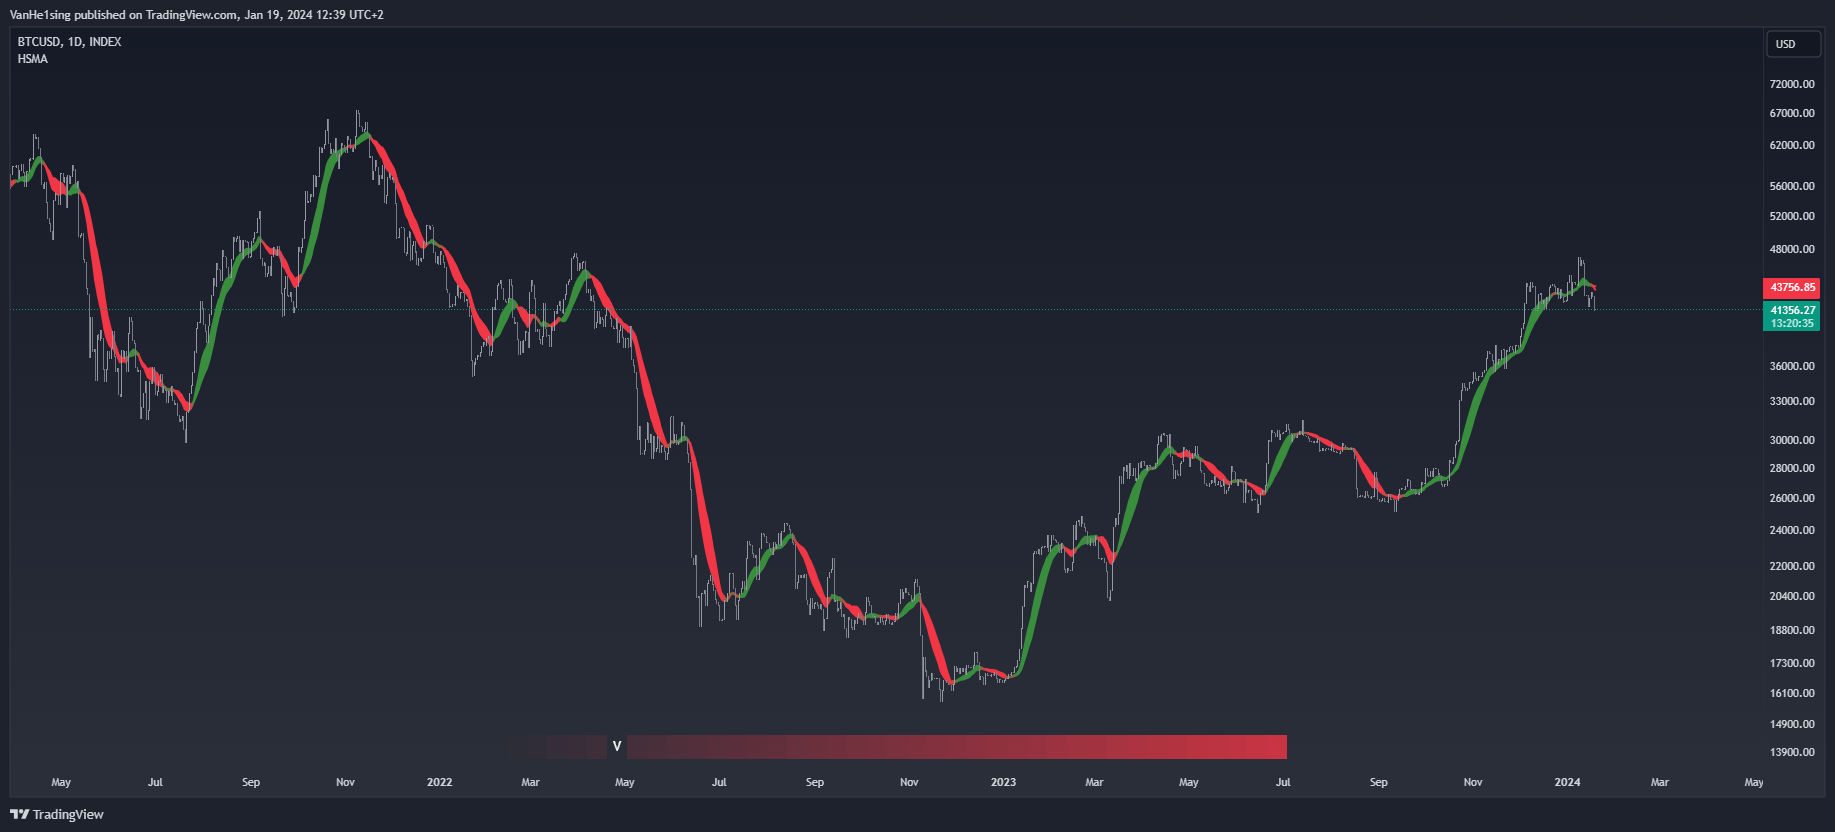This screenshot has height=832, width=1835.
Task: Click the Mar label right after 2024
Action: 1660,782
